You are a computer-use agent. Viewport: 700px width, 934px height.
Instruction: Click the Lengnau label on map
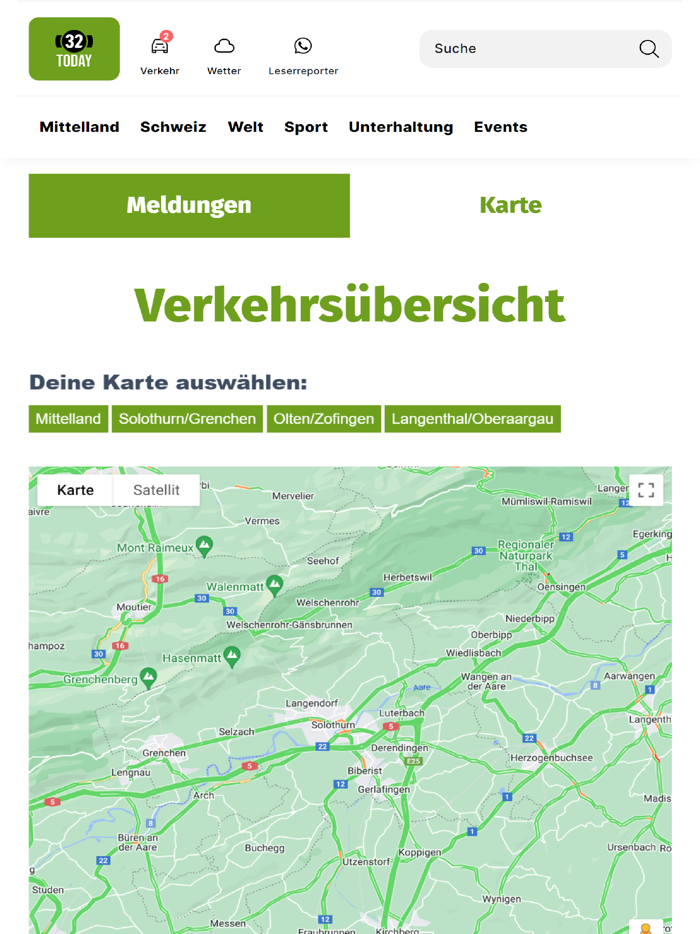click(x=130, y=773)
